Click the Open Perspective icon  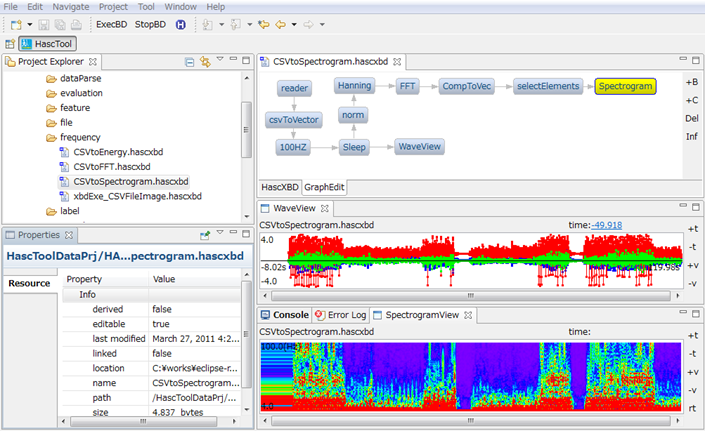point(9,44)
